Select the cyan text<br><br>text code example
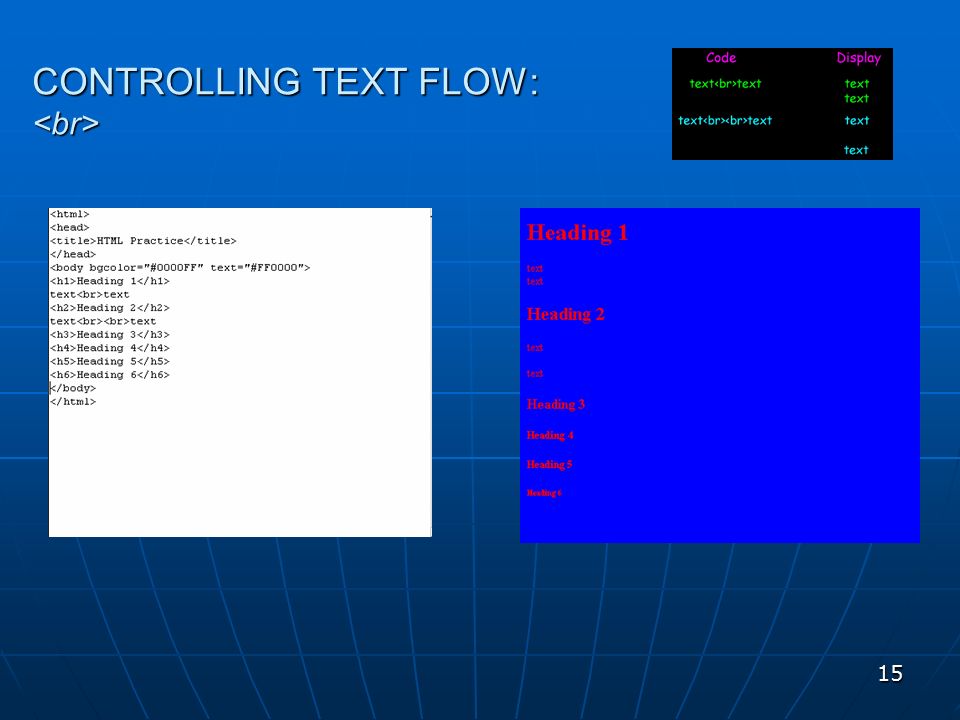 click(x=725, y=121)
